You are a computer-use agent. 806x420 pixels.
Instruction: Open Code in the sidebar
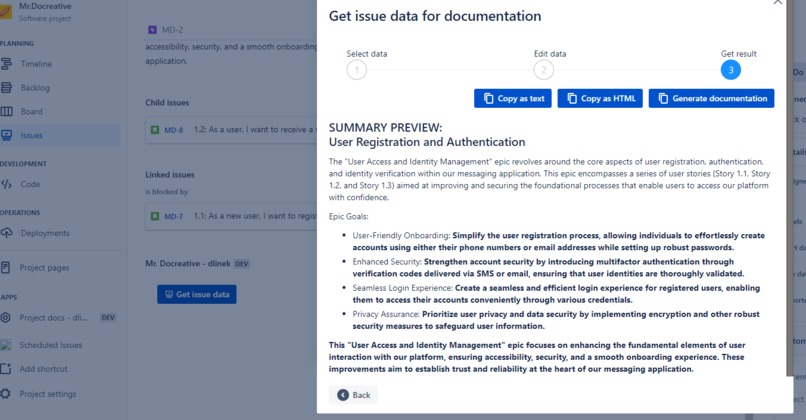[30, 184]
